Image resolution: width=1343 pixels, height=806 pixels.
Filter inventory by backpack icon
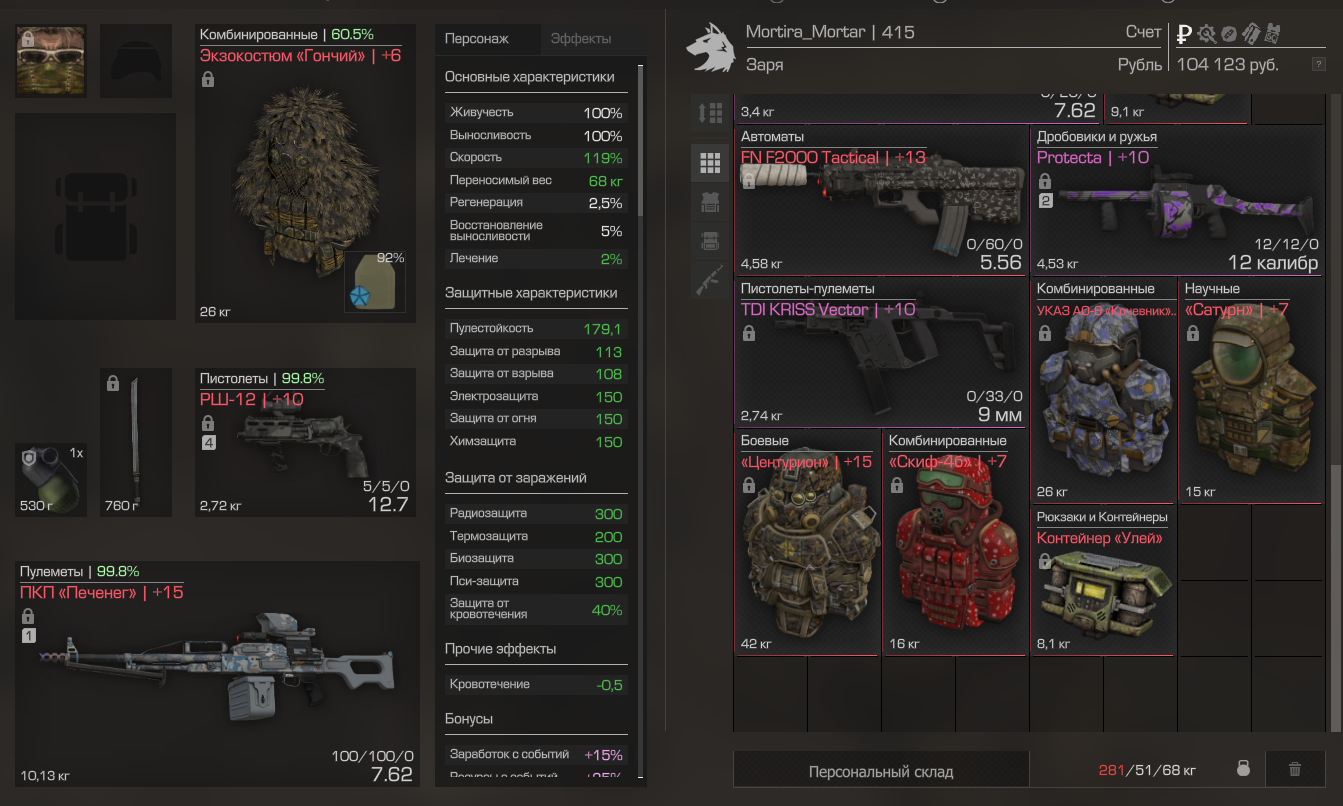[x=710, y=241]
